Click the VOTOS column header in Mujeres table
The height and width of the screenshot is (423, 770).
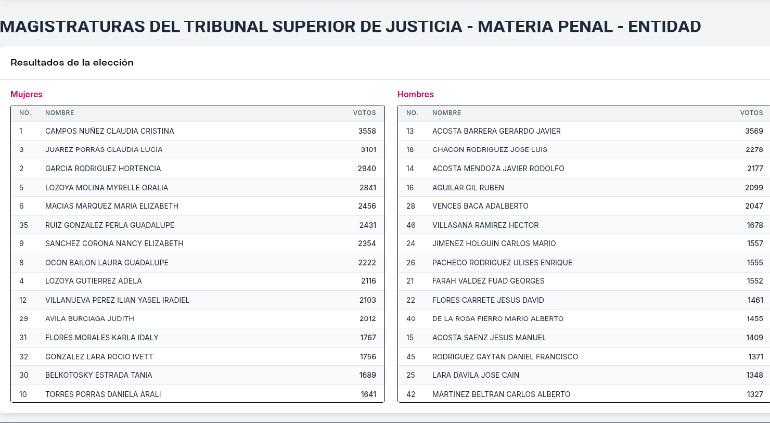pyautogui.click(x=364, y=113)
